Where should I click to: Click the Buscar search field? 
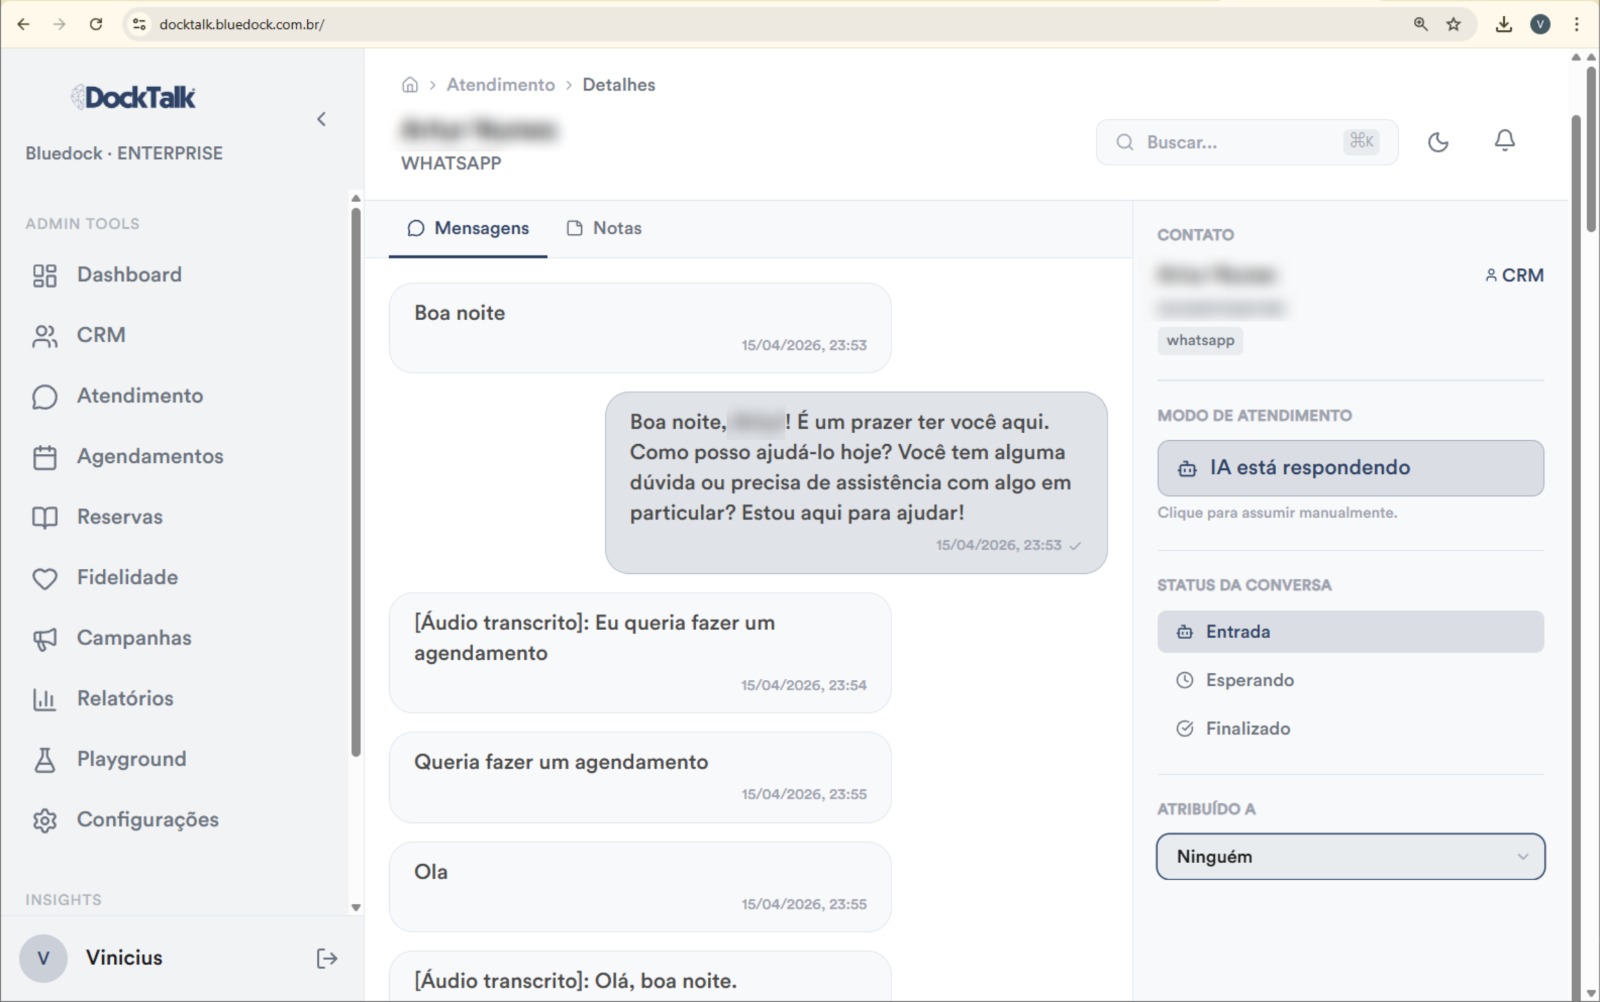click(1246, 142)
